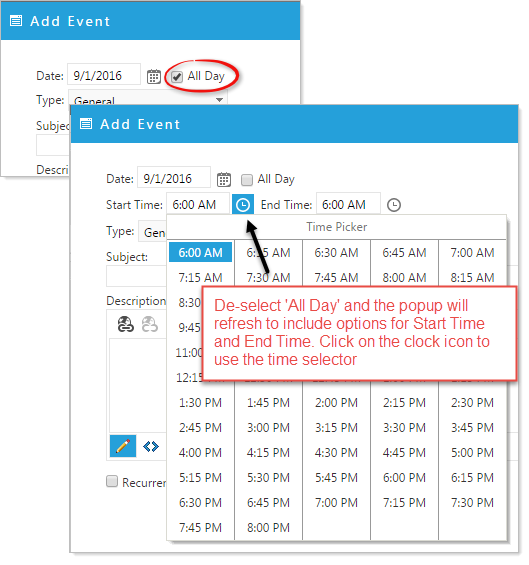Switch to design view with pencil icon
Screen dimensions: 529x565
click(123, 446)
